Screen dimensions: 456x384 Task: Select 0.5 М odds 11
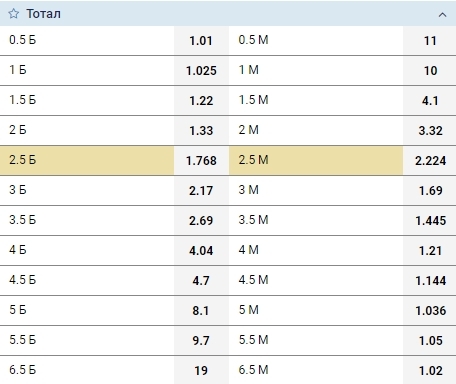click(x=430, y=41)
